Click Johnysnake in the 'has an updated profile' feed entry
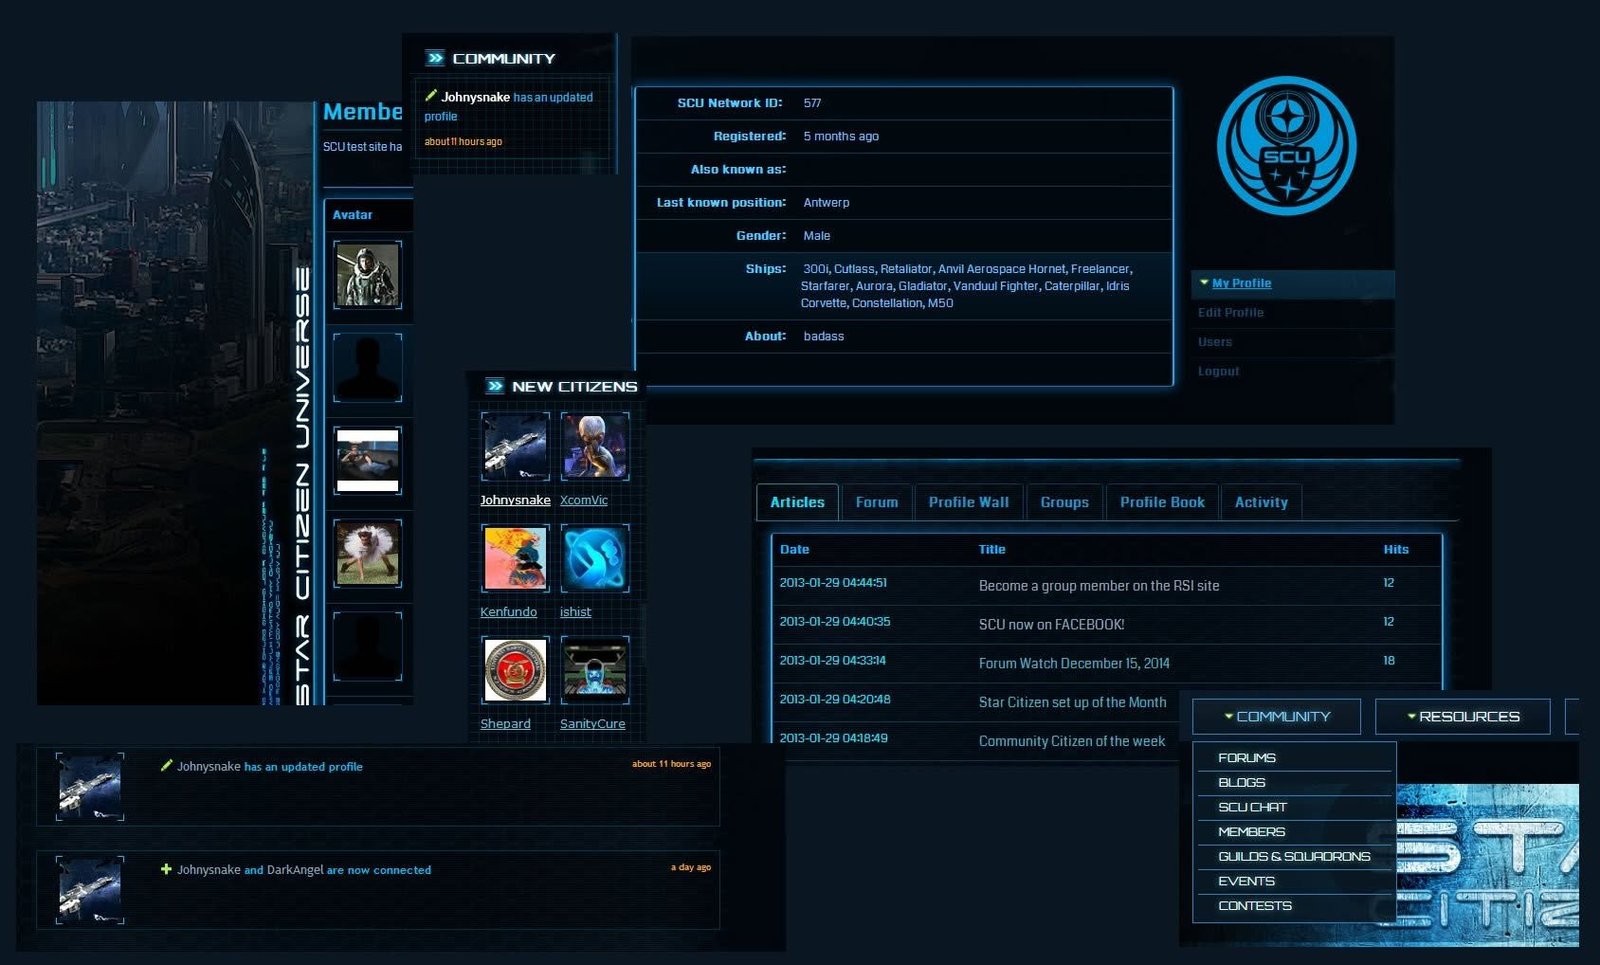This screenshot has width=1600, height=965. [x=209, y=766]
